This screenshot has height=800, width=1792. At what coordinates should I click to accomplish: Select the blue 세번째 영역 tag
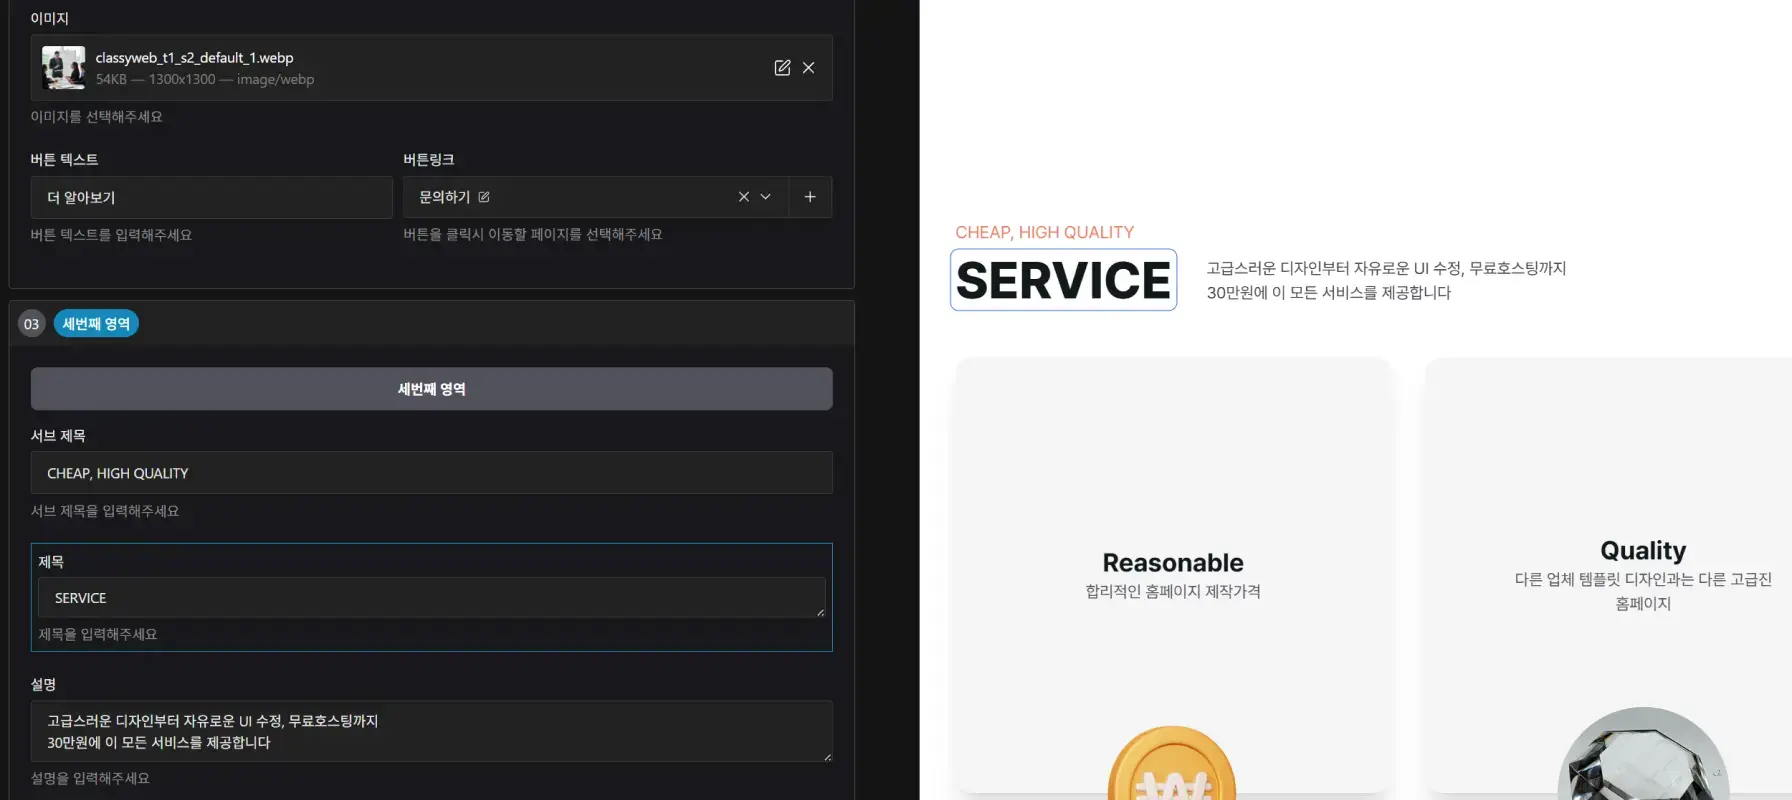[96, 324]
